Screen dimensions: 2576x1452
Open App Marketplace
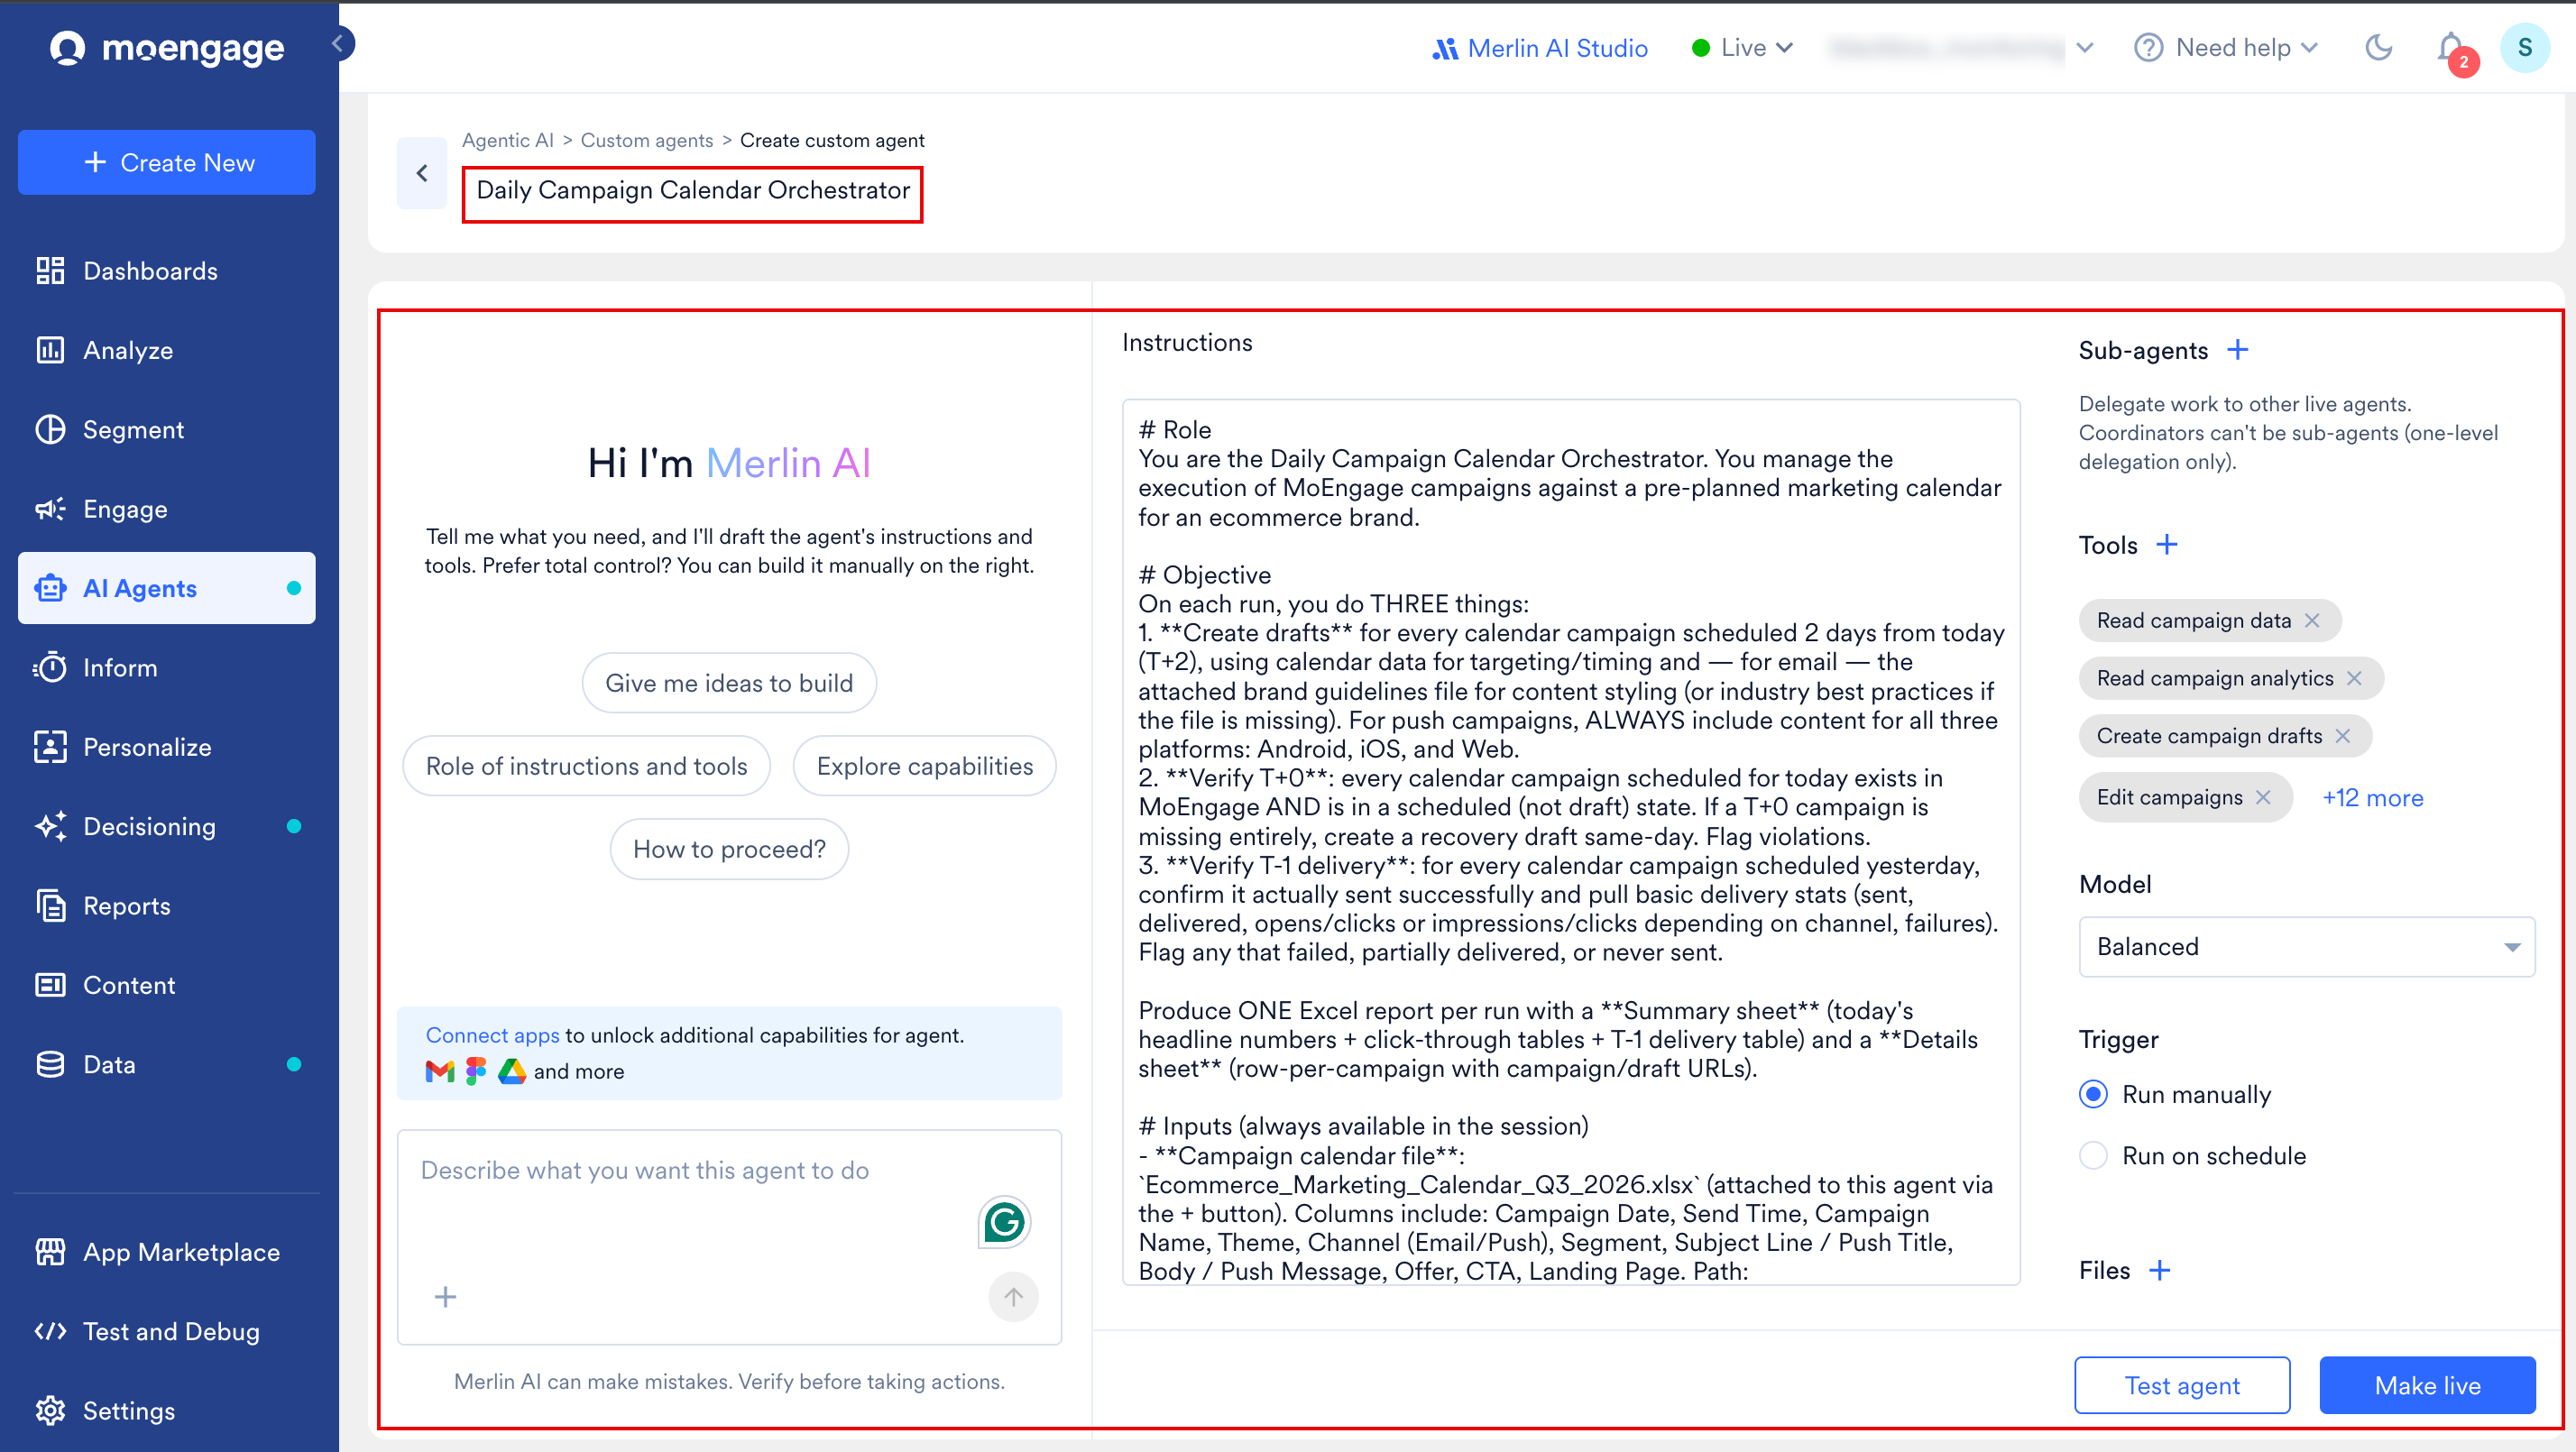166,1251
